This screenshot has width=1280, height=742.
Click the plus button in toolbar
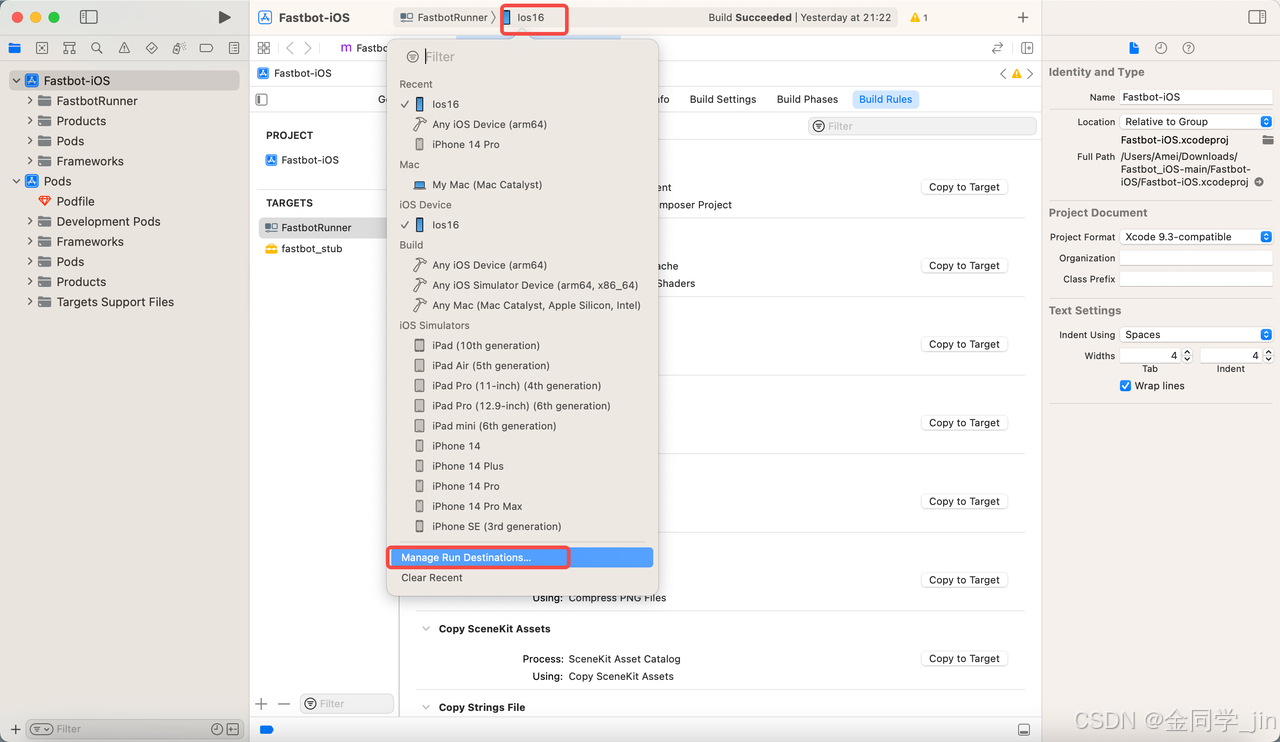tap(1022, 17)
